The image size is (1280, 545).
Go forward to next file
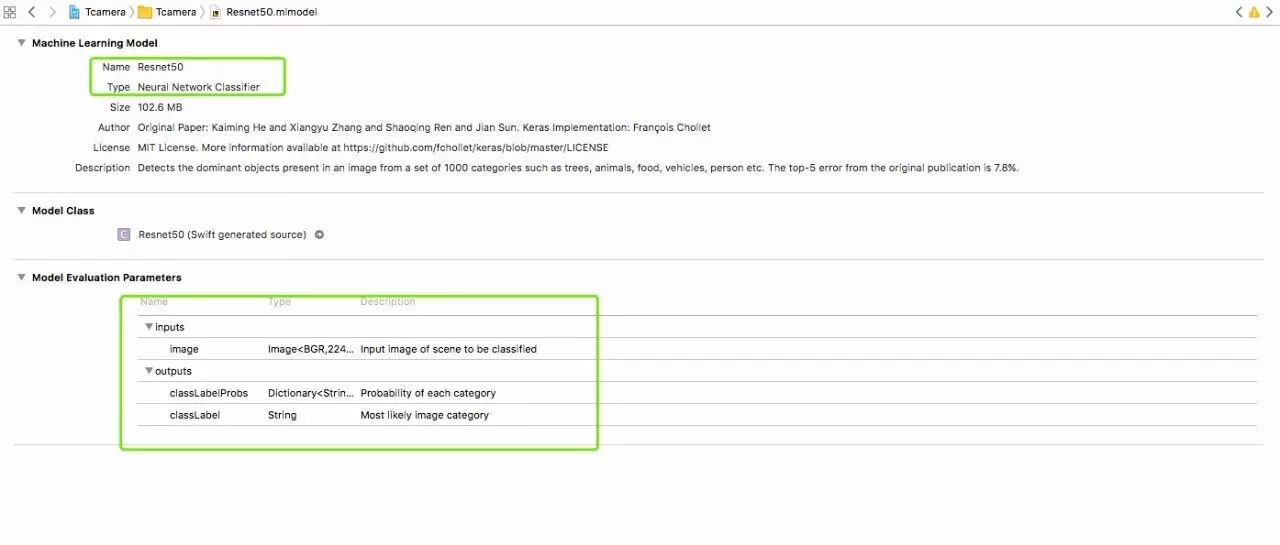coord(52,12)
